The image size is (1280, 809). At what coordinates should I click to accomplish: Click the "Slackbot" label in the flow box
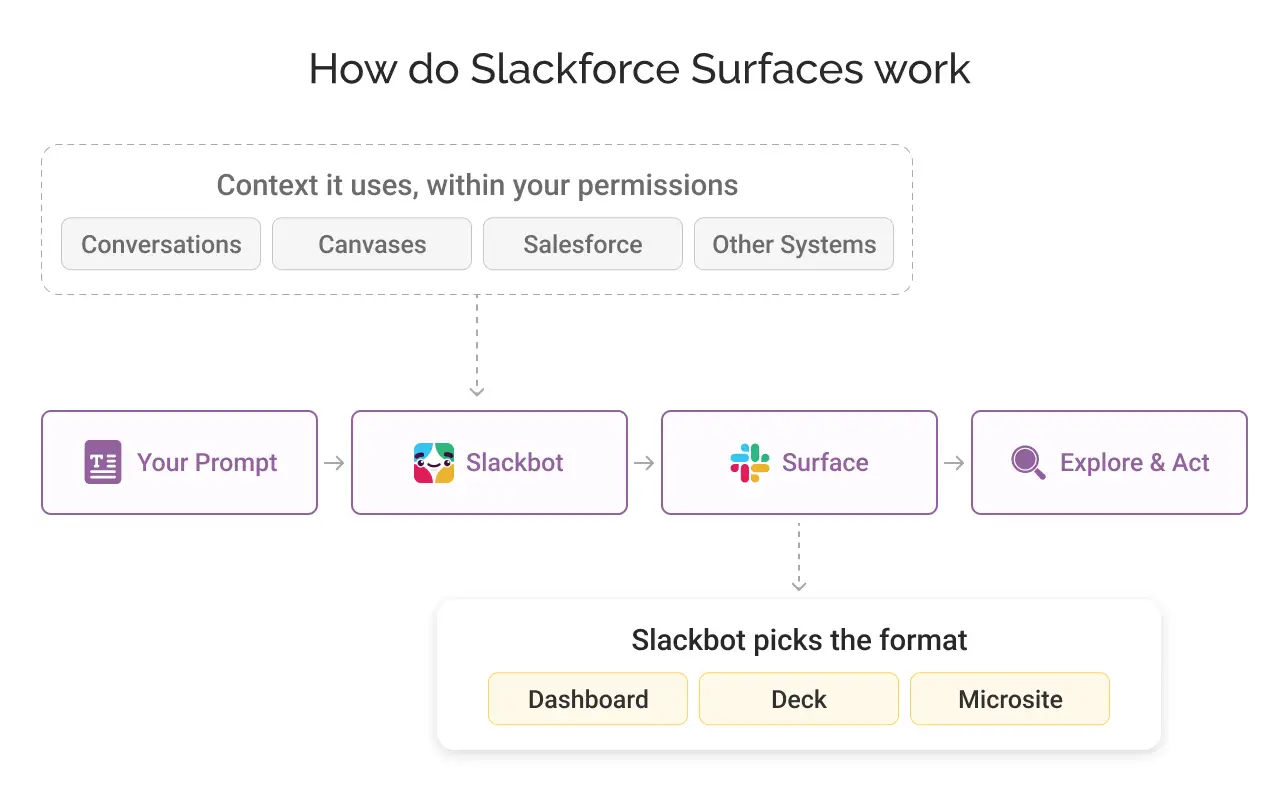(x=515, y=463)
